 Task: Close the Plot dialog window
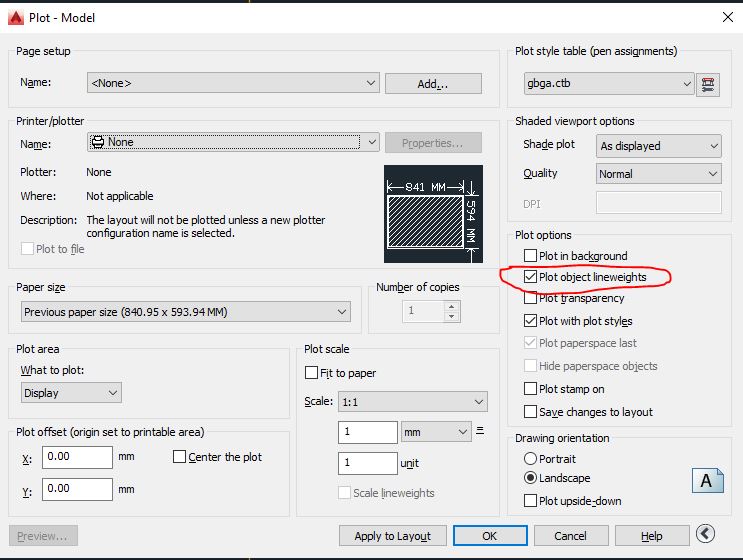[726, 17]
